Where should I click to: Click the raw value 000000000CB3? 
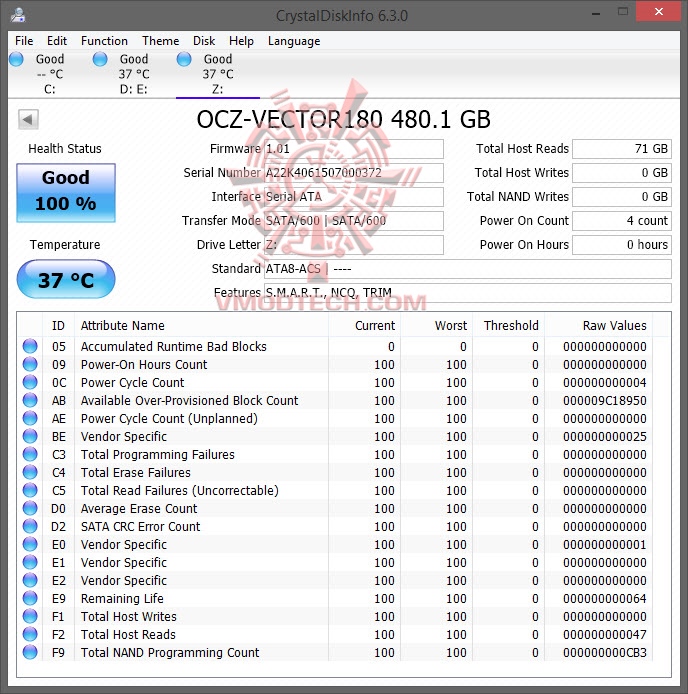[x=605, y=652]
